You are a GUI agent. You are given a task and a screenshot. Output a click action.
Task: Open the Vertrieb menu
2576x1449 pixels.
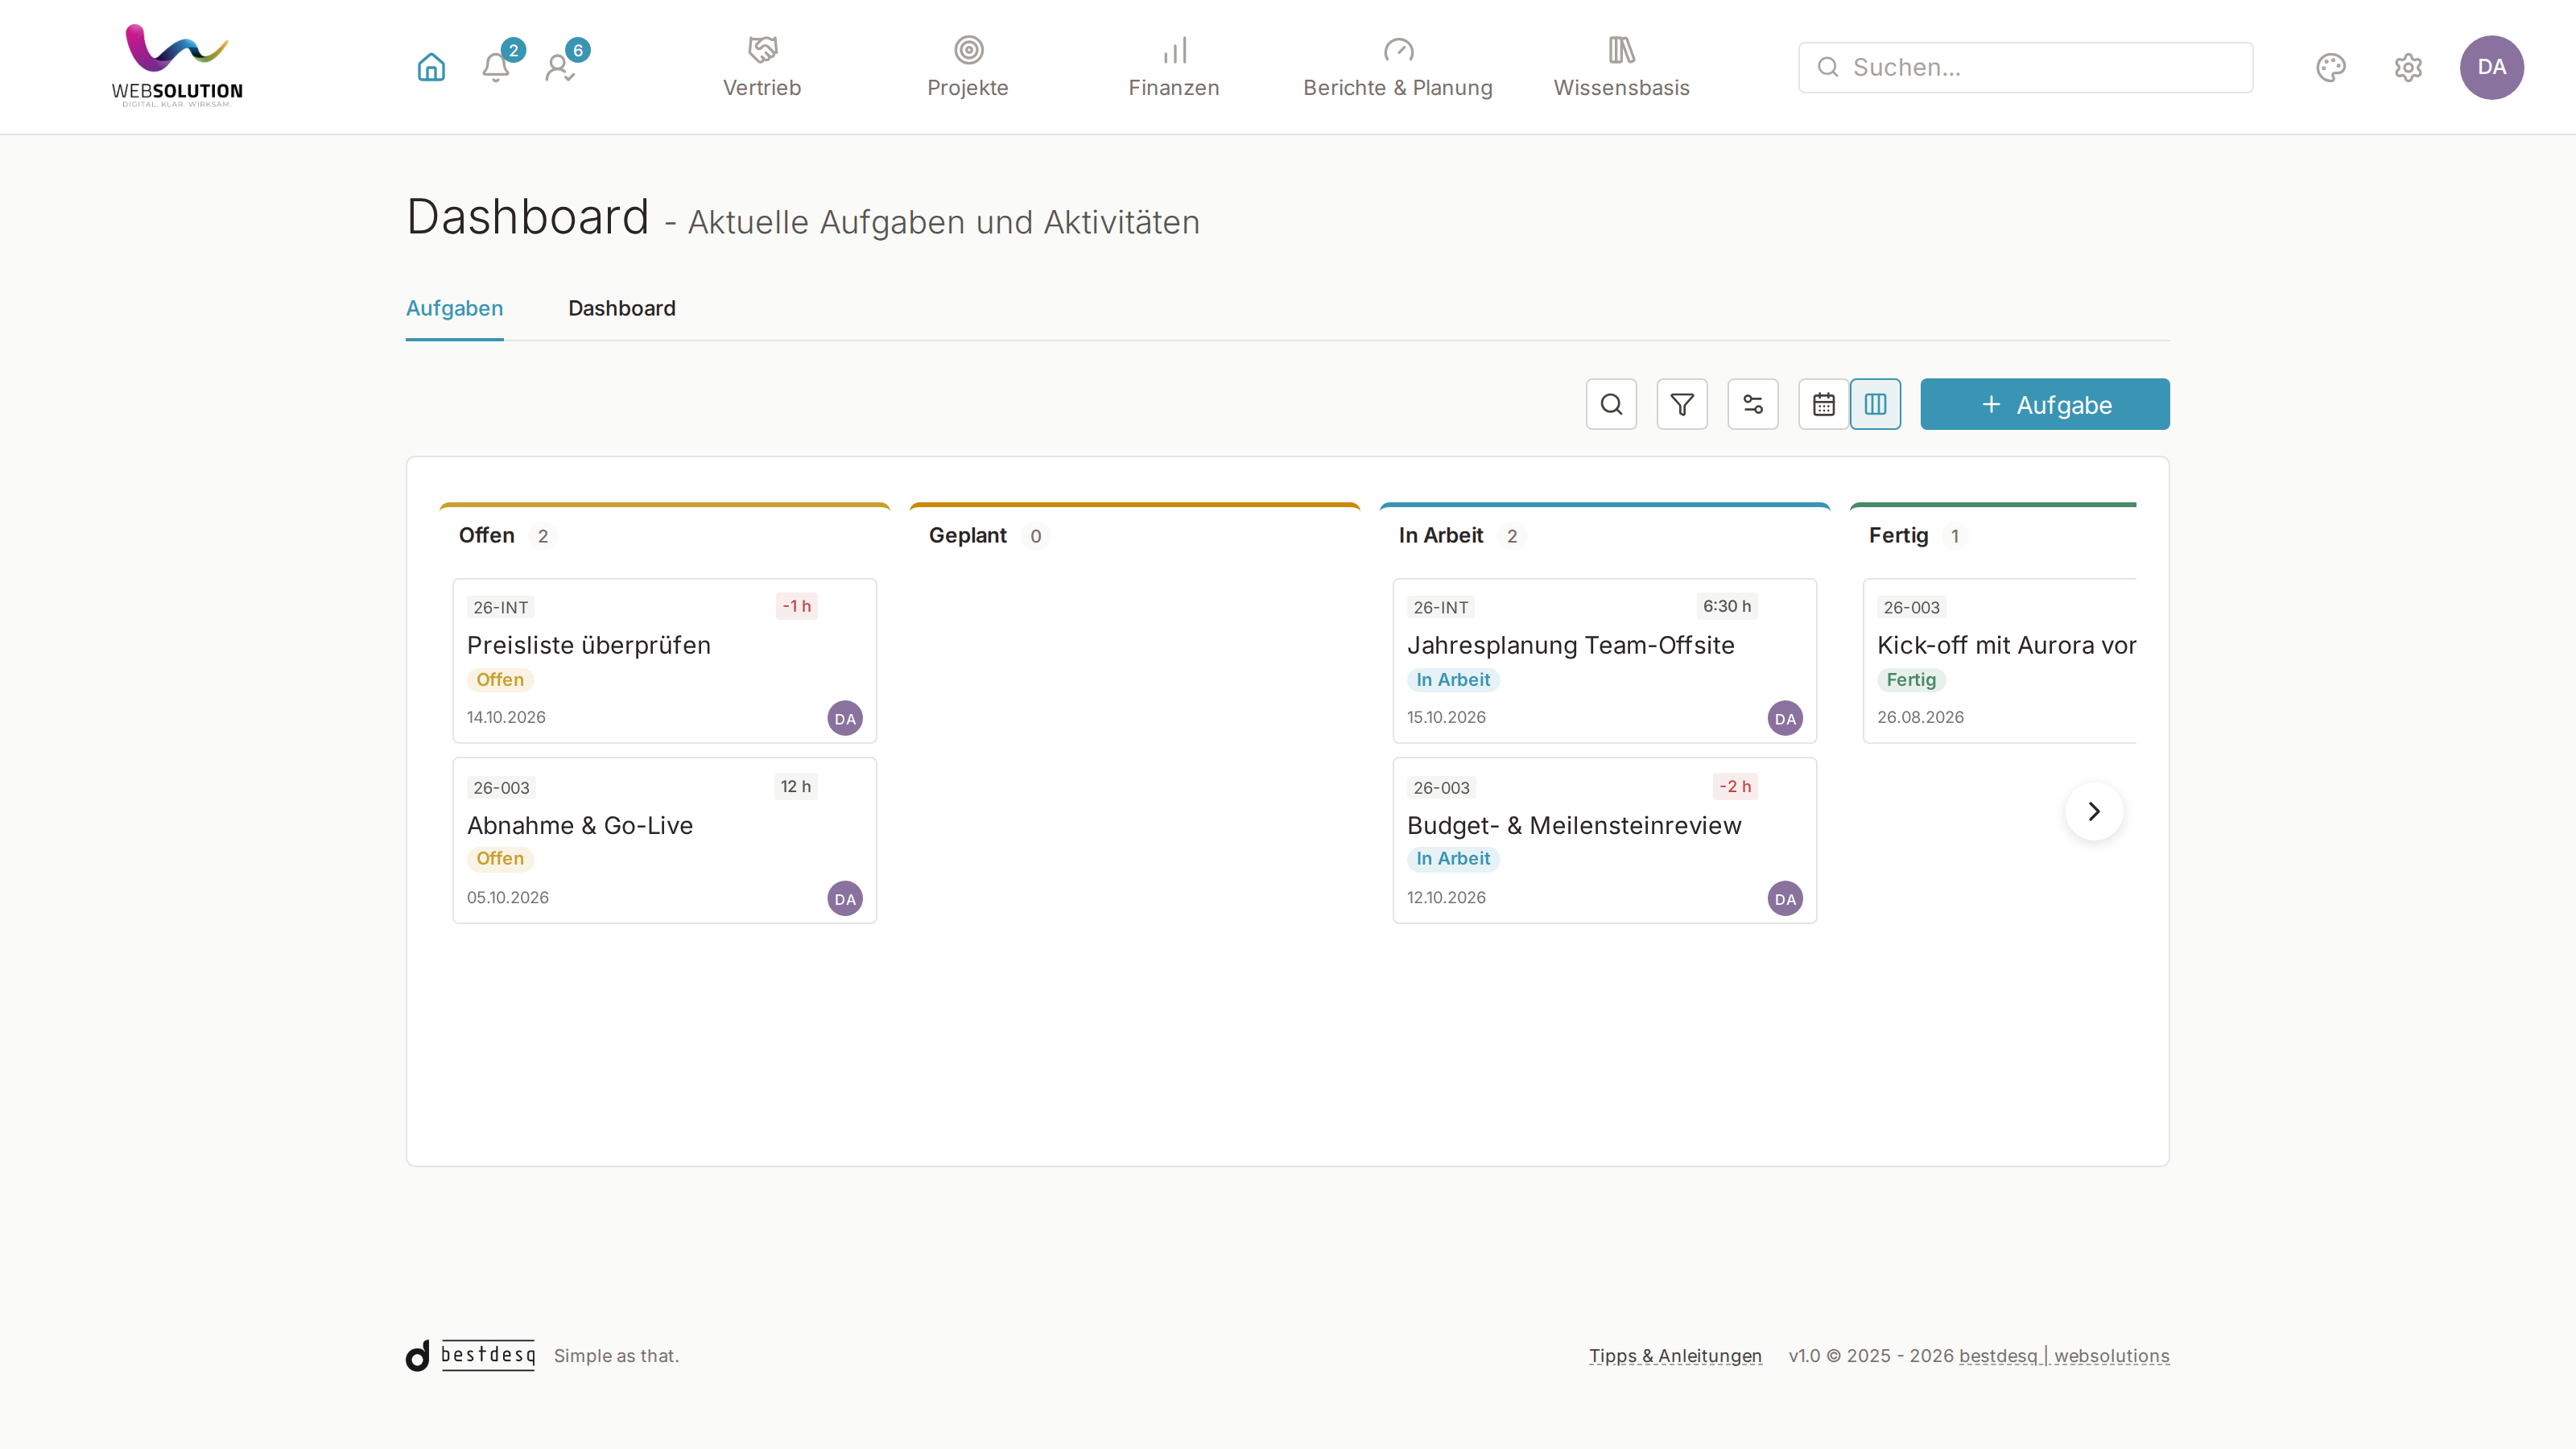point(762,67)
